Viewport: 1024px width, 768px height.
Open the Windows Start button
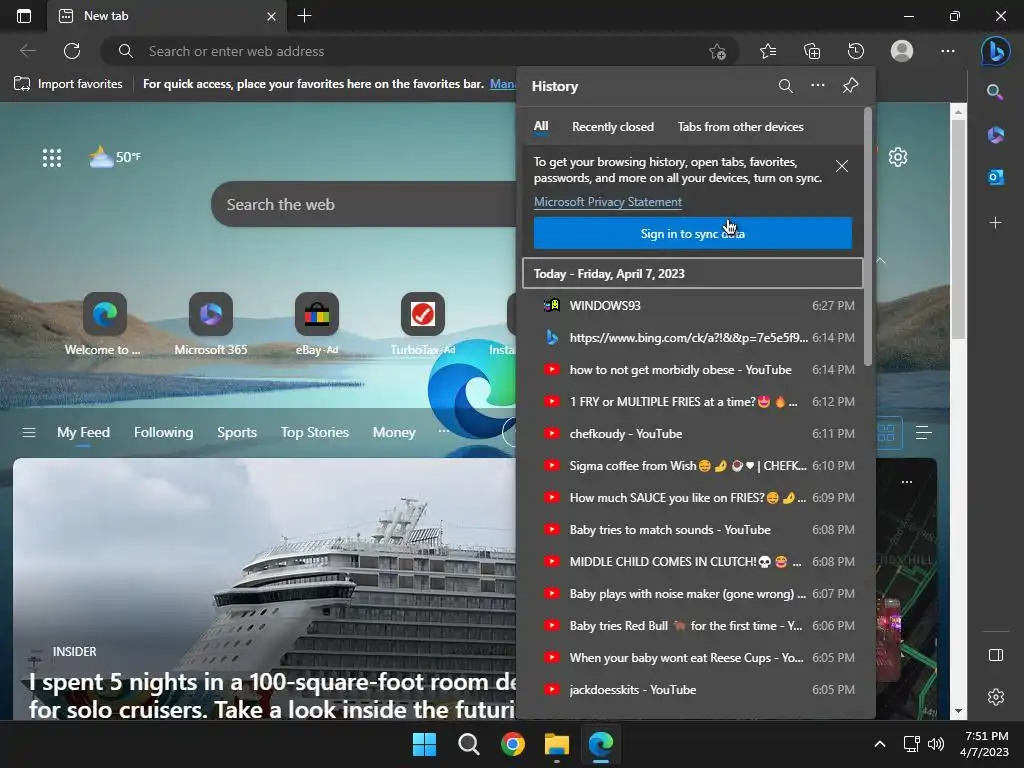pos(424,744)
